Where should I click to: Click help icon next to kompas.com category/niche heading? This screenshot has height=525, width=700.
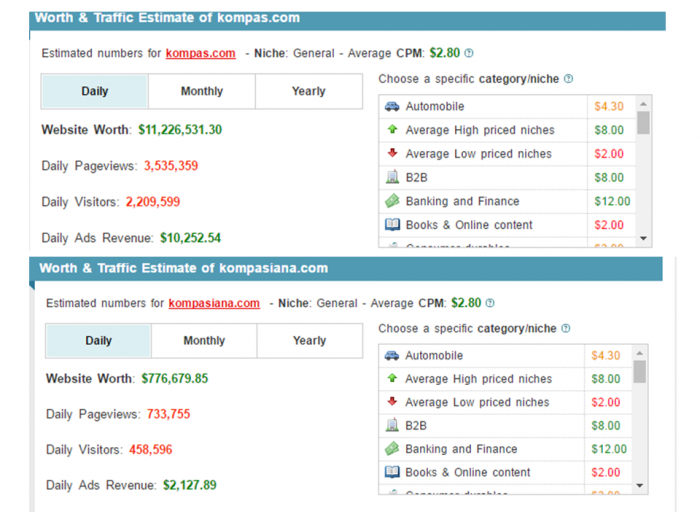[568, 79]
